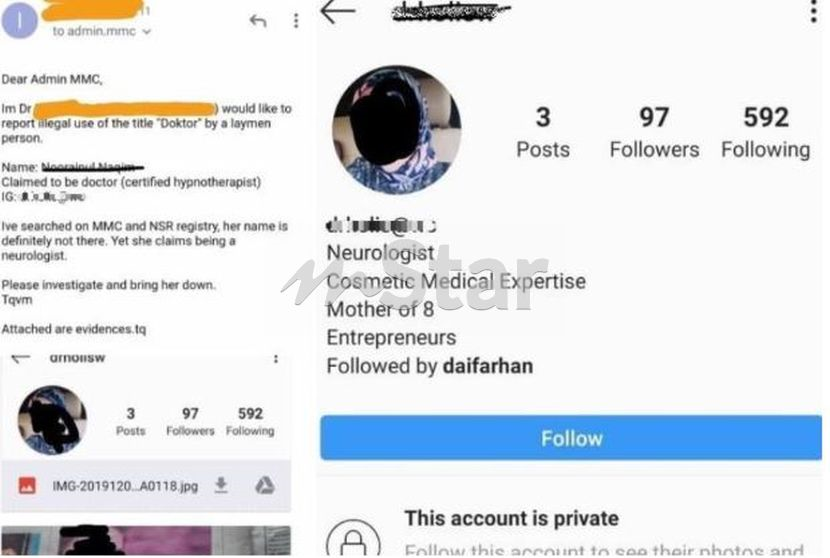
Task: Save attachment to Google Drive
Action: coord(265,485)
